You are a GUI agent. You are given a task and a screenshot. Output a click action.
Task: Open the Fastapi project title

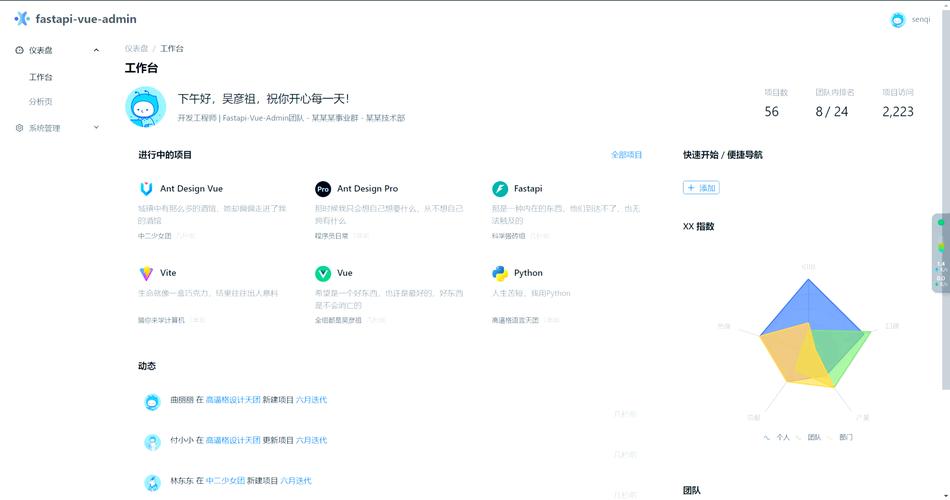pos(528,188)
